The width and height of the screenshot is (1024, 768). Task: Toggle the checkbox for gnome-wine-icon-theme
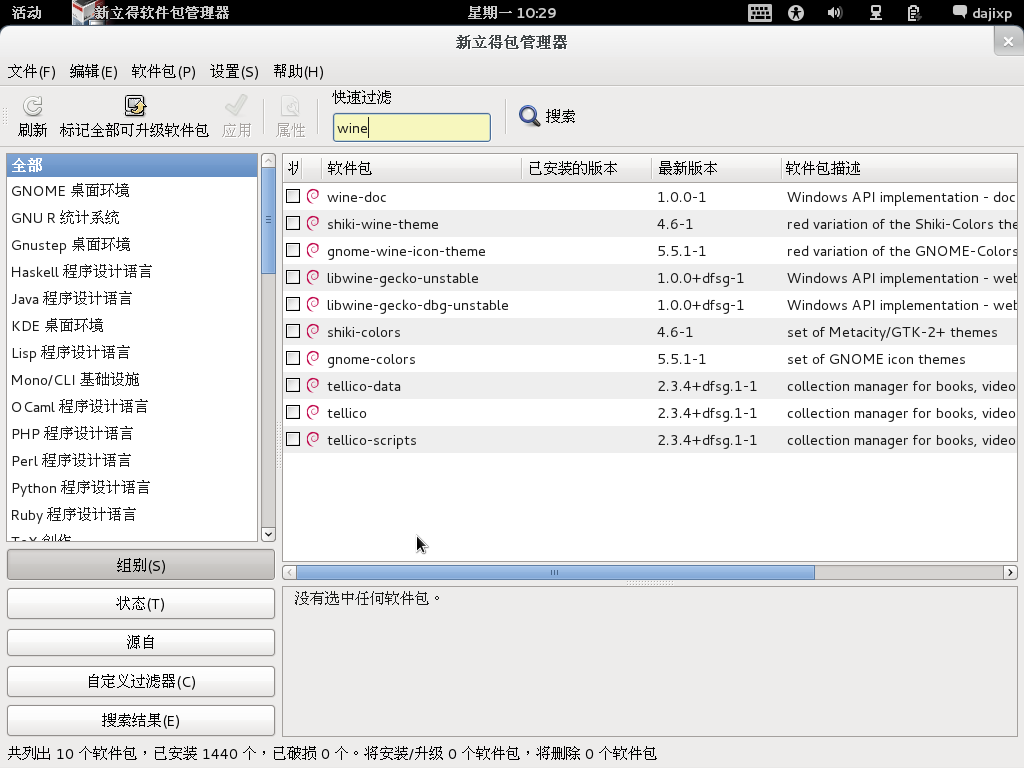point(293,250)
